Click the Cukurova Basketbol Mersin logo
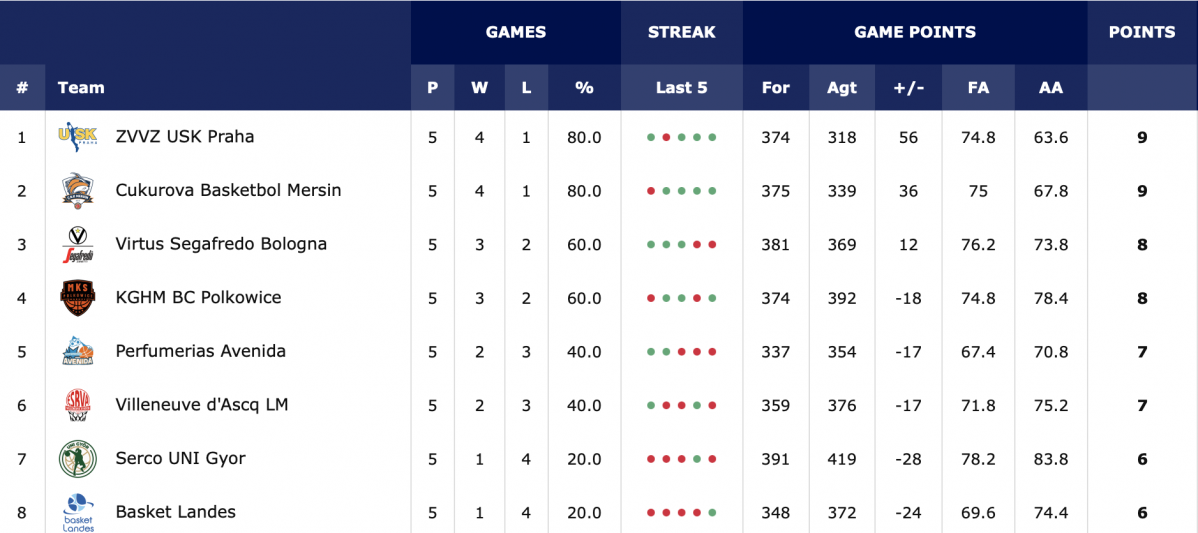 pyautogui.click(x=77, y=190)
